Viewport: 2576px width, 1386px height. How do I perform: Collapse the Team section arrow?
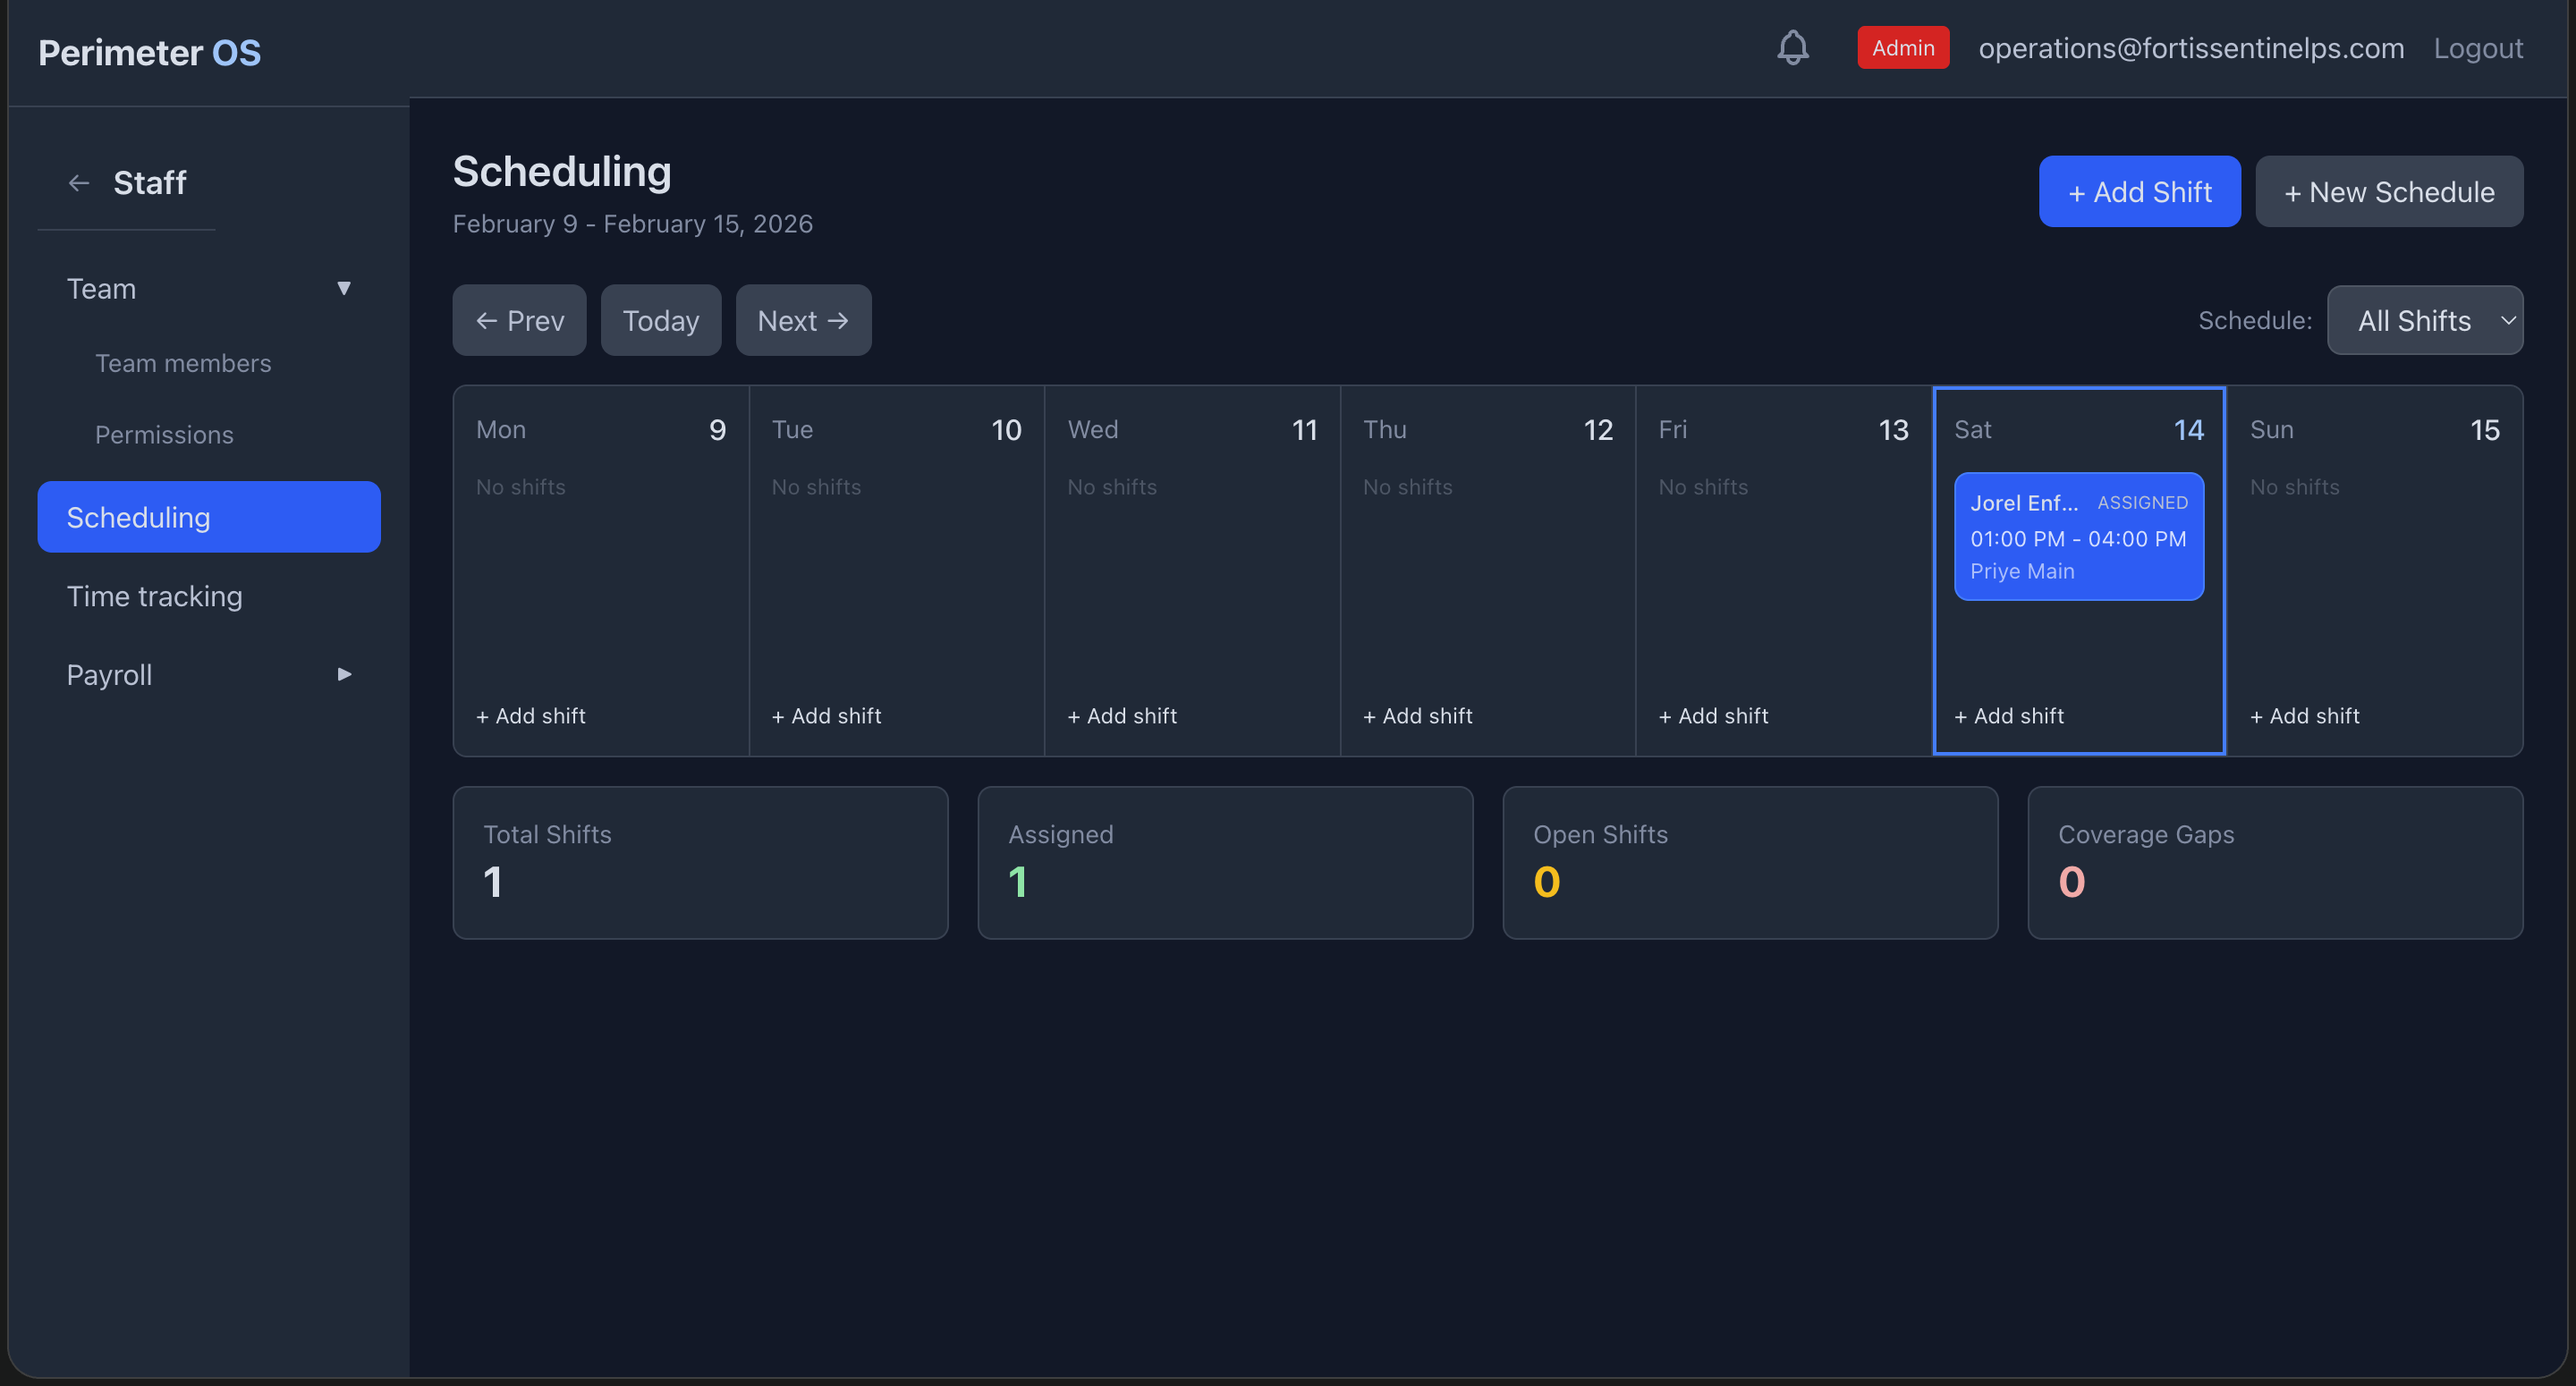344,289
